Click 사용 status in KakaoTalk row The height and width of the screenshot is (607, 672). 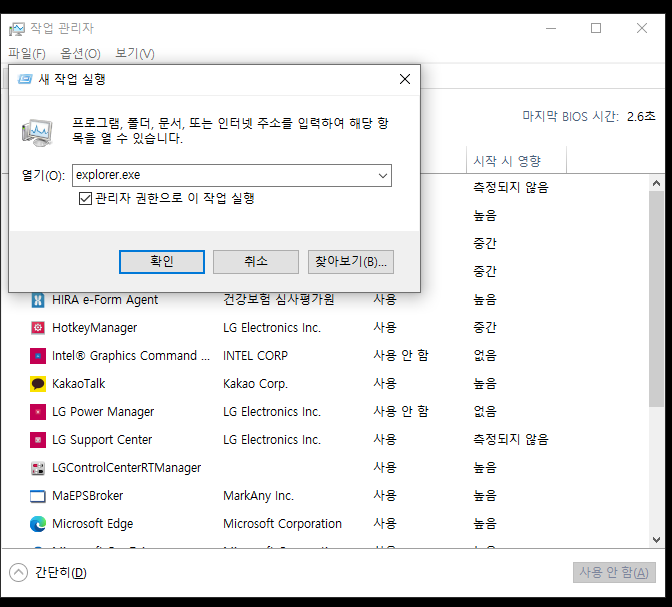385,384
